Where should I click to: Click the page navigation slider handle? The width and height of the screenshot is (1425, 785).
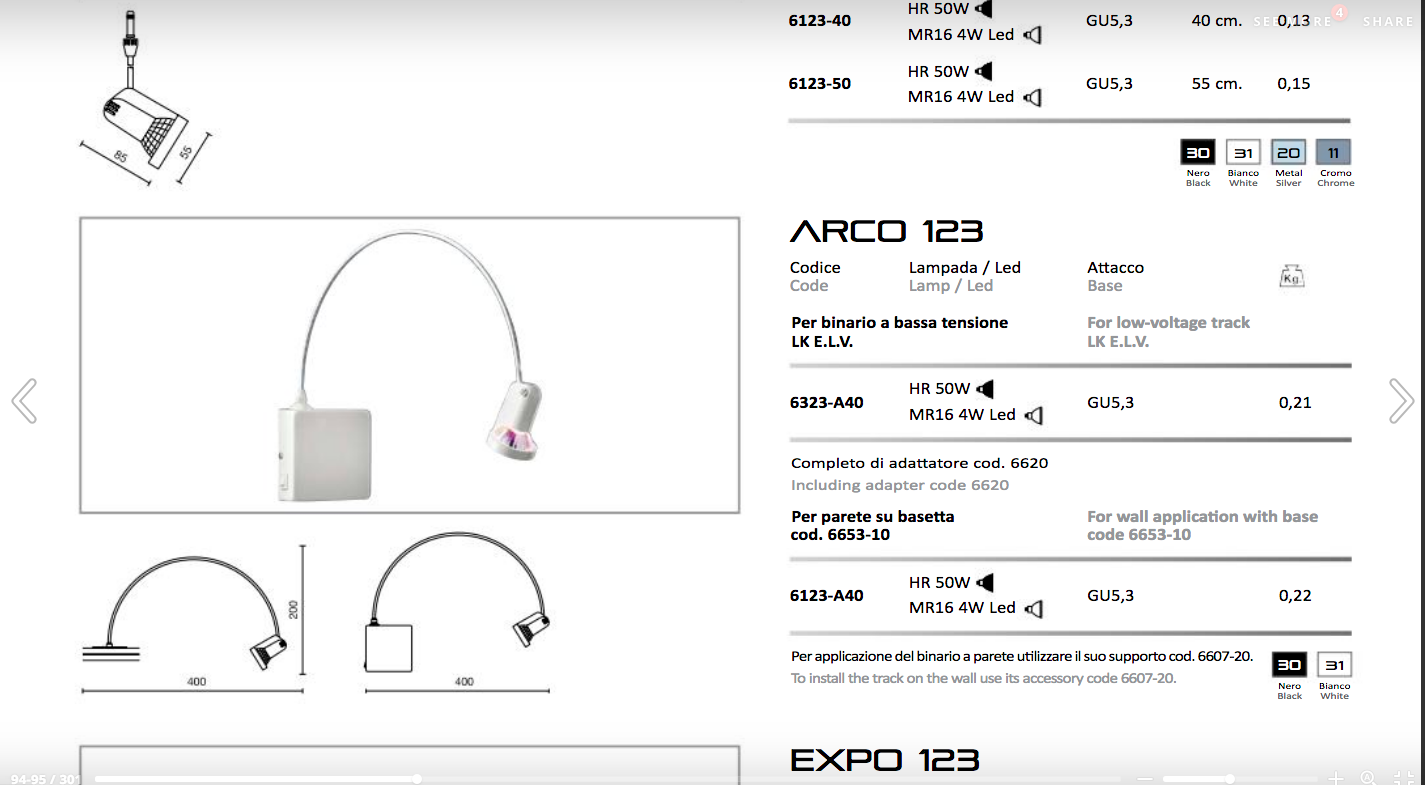point(417,778)
